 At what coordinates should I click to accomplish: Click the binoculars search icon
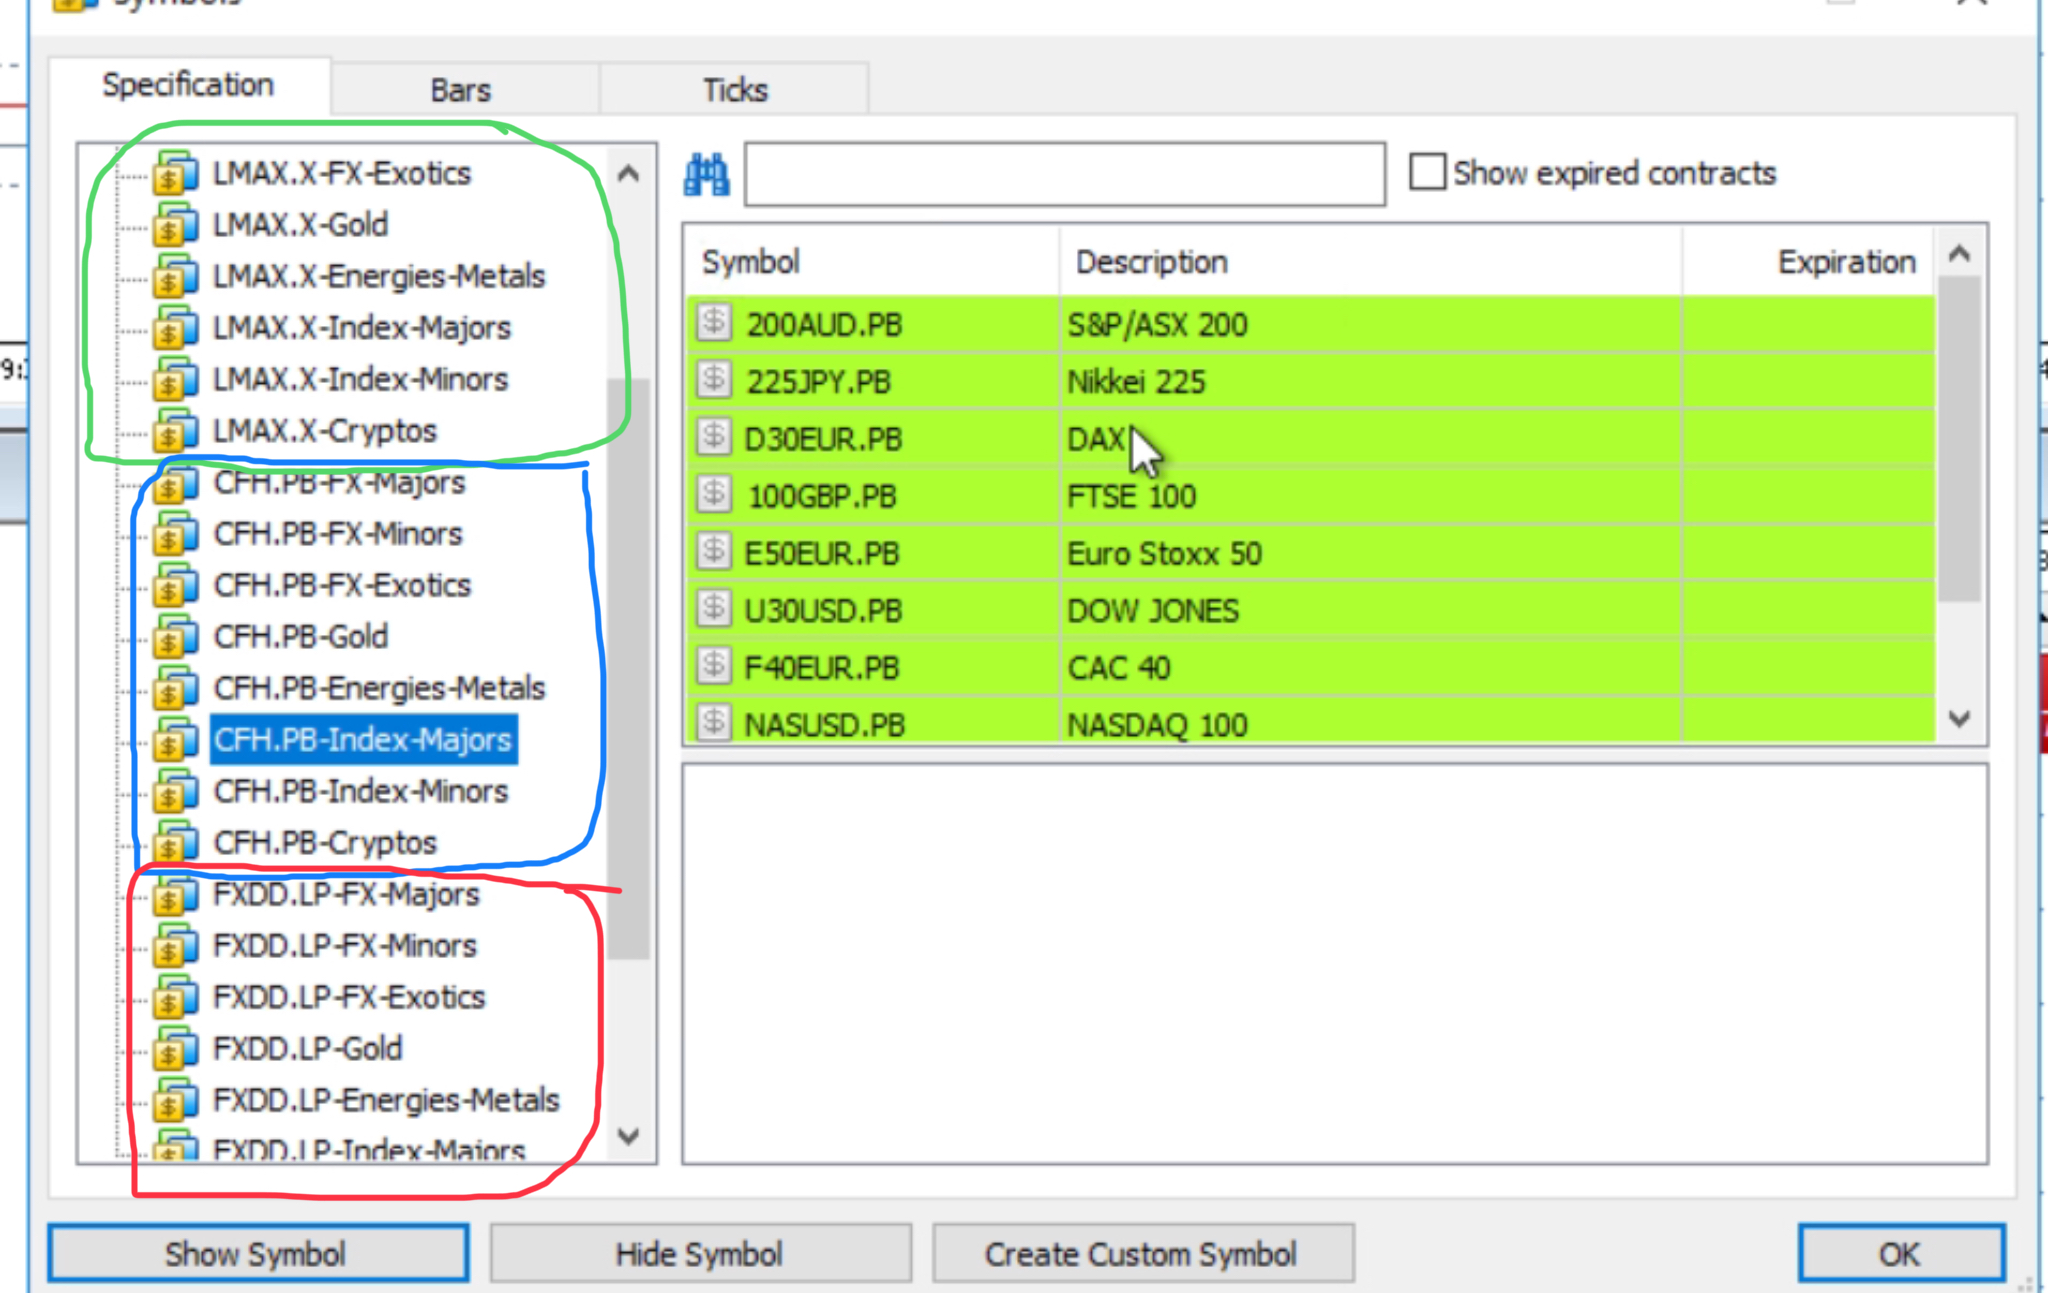[706, 175]
